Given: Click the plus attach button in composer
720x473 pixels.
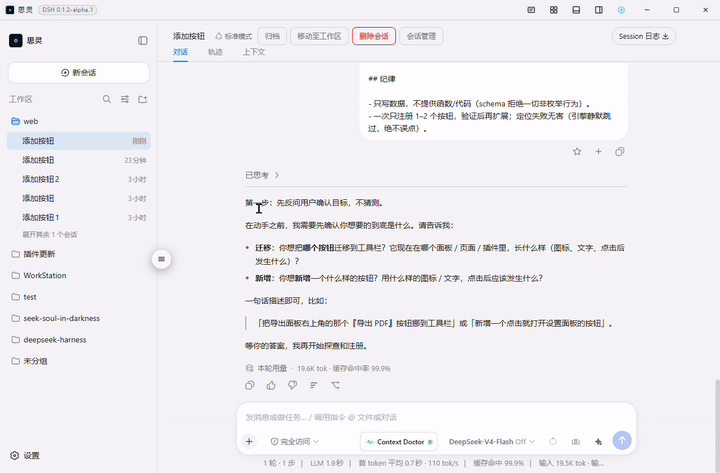Looking at the screenshot, I should (249, 441).
